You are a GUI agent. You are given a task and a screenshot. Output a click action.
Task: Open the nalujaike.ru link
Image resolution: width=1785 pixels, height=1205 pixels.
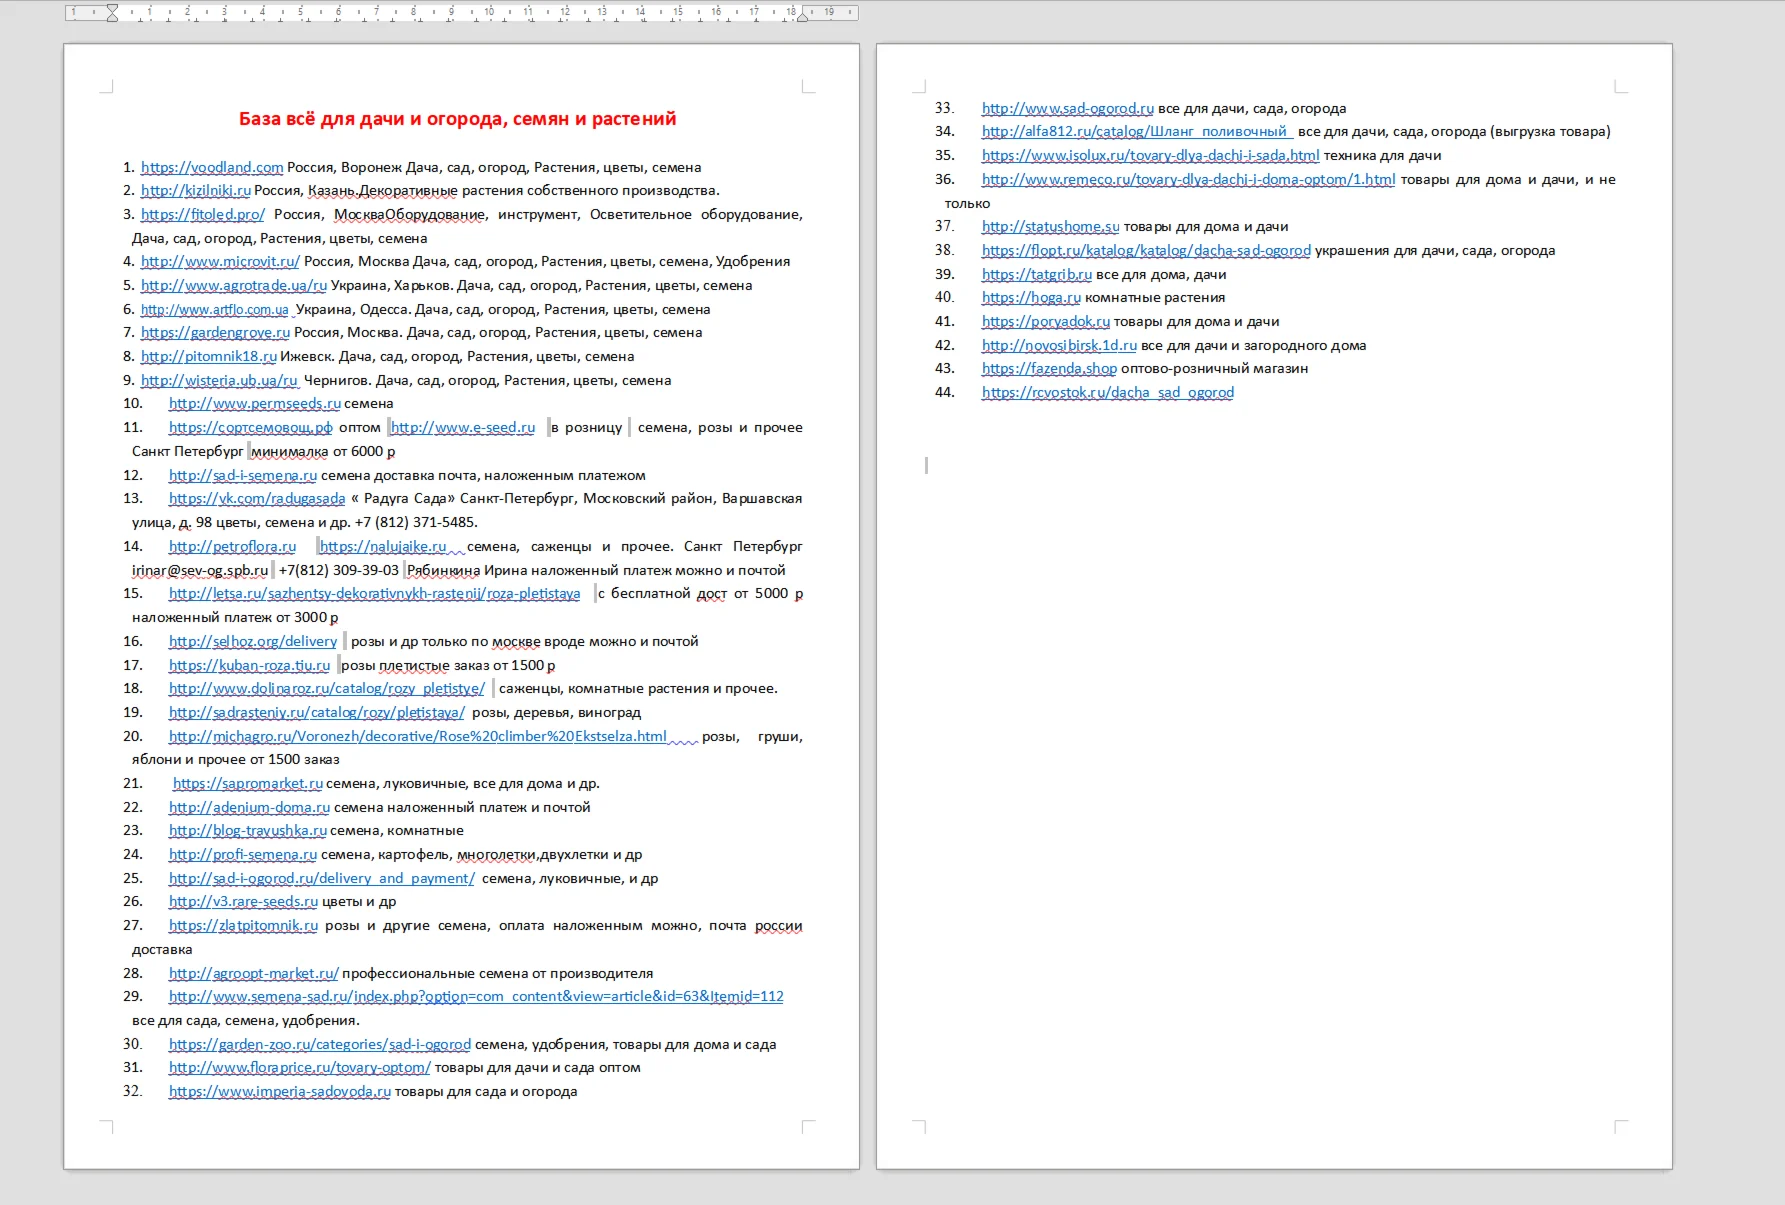point(383,546)
